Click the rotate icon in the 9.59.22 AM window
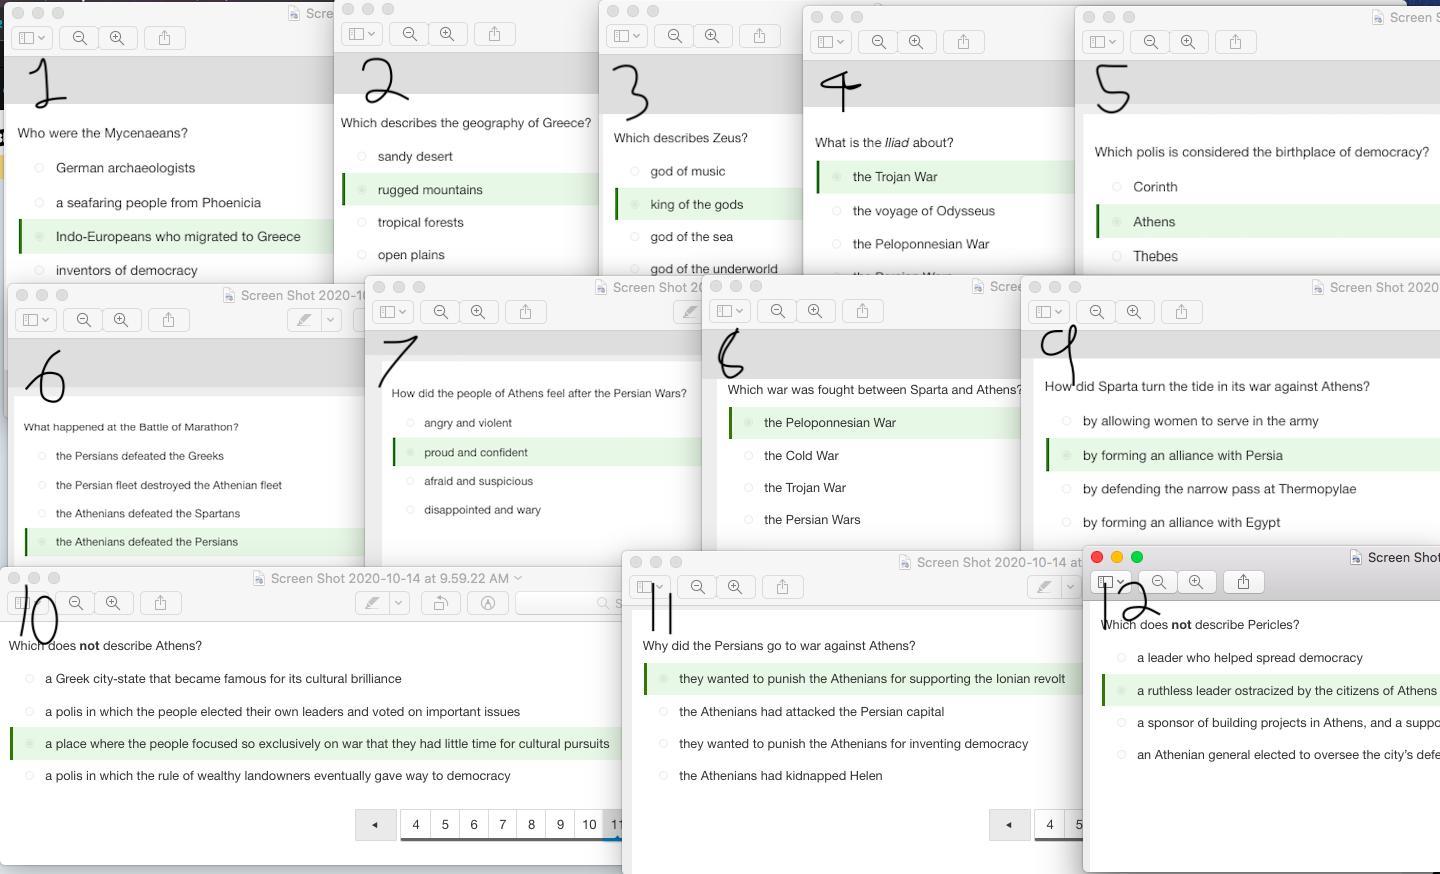This screenshot has height=874, width=1440. pos(440,603)
